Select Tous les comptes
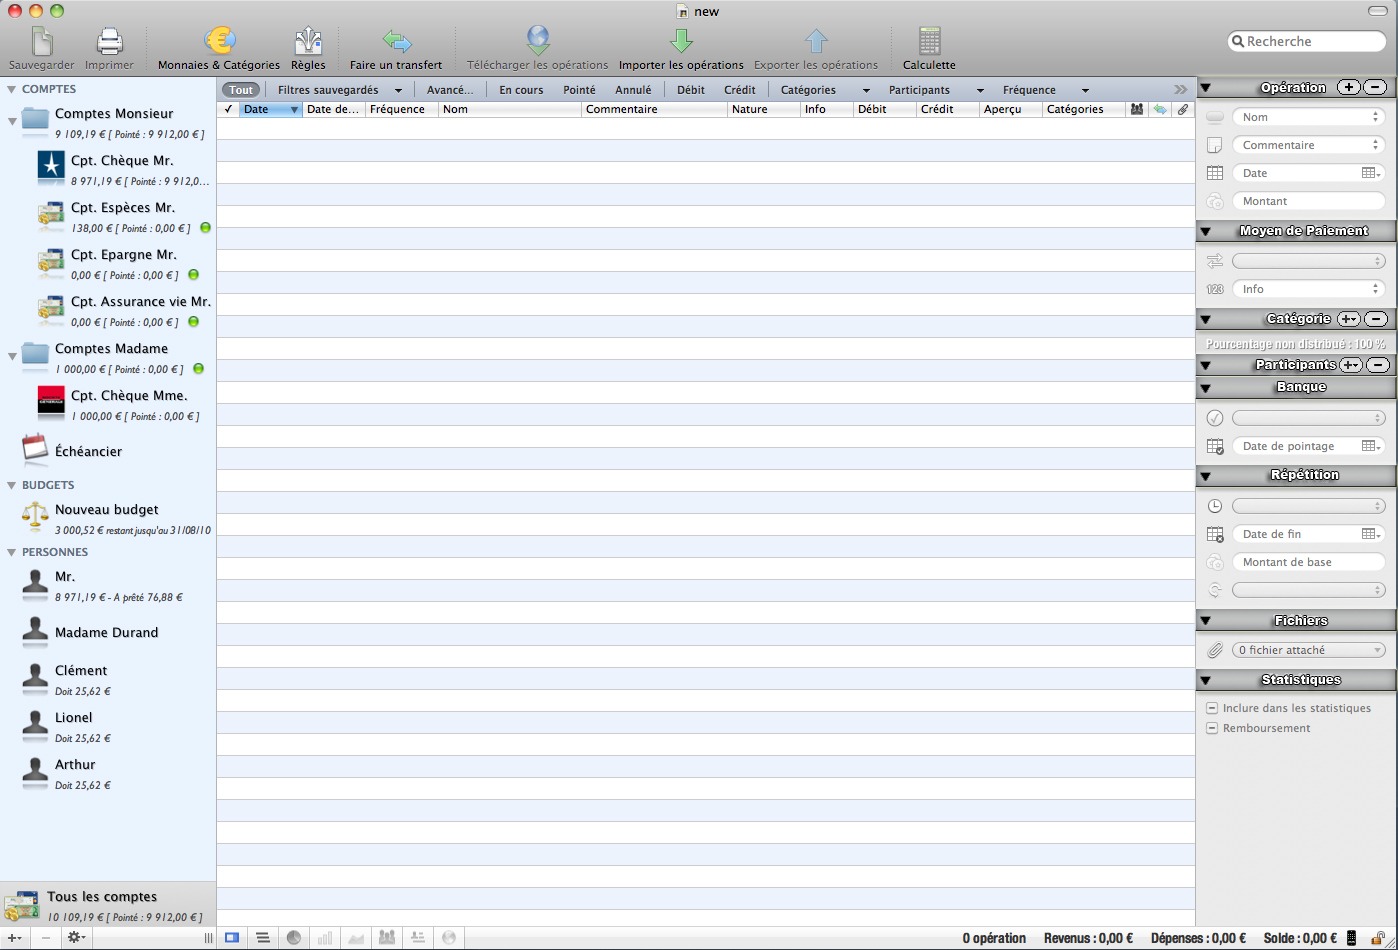This screenshot has width=1398, height=950. [x=108, y=905]
